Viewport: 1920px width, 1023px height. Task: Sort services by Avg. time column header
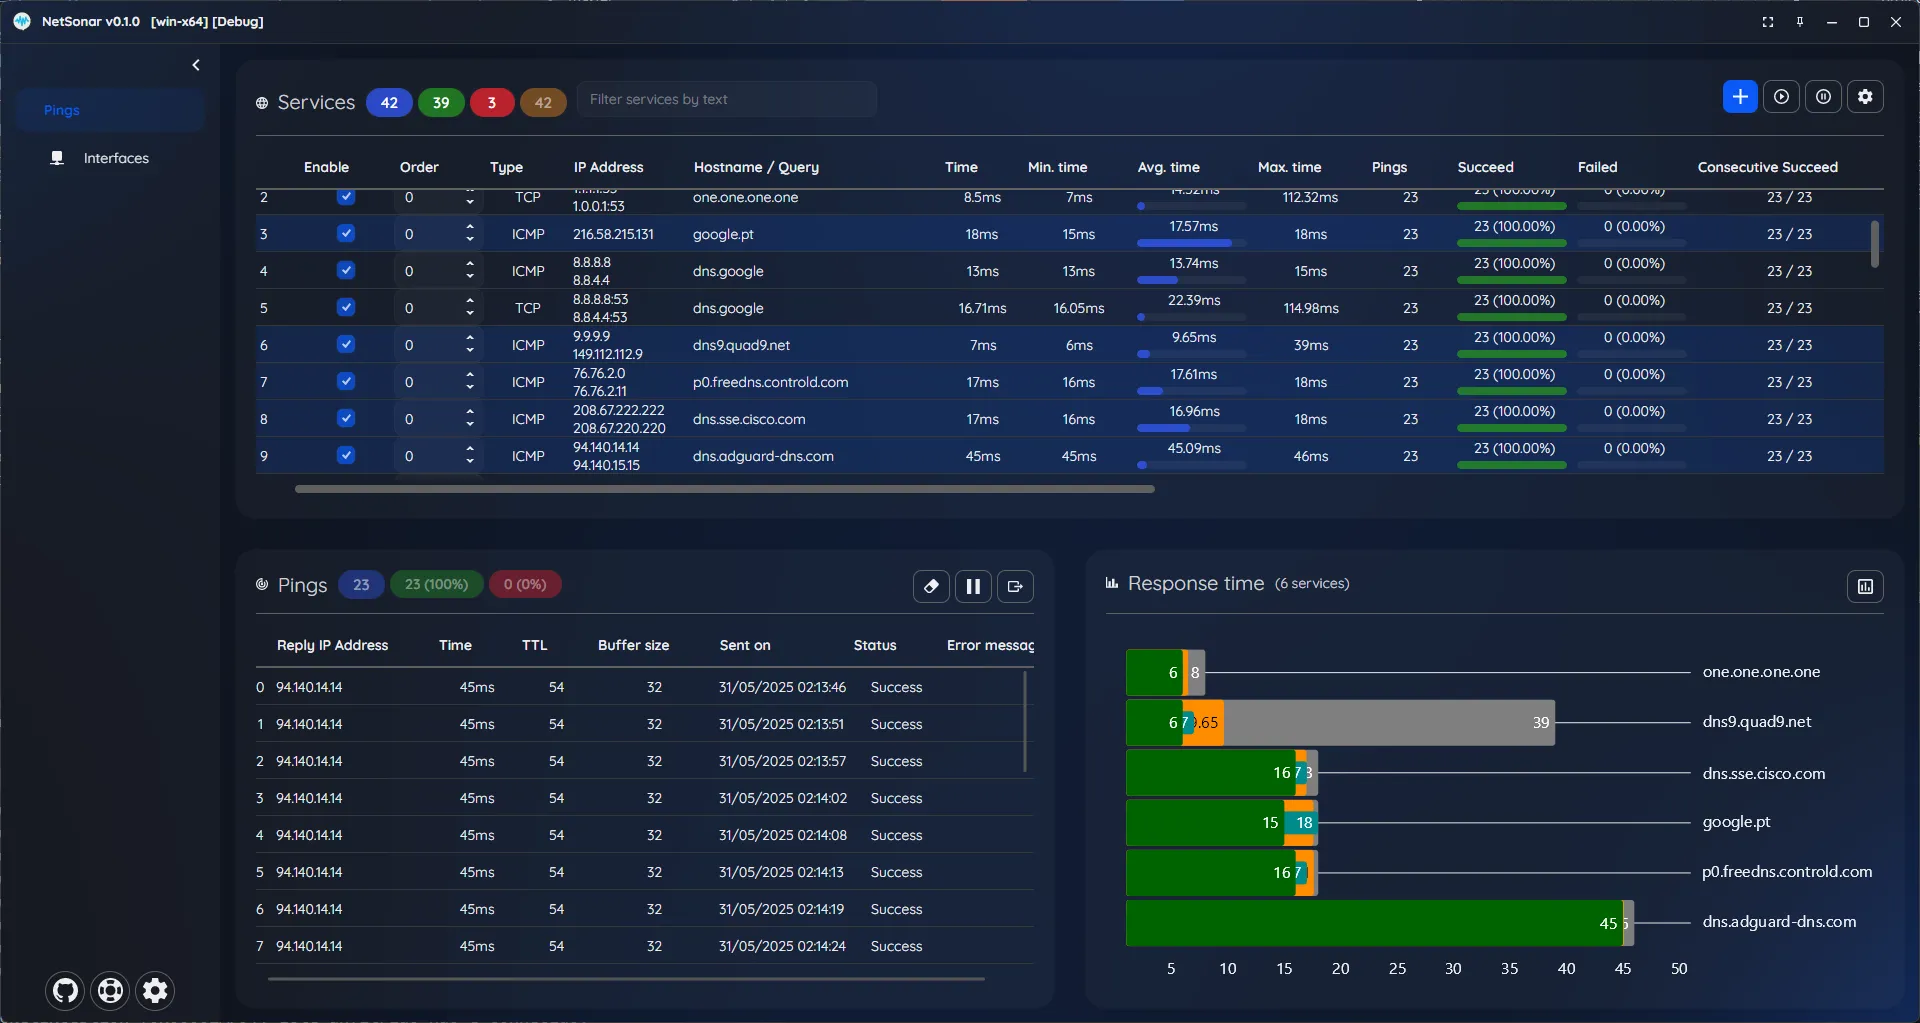(1168, 167)
